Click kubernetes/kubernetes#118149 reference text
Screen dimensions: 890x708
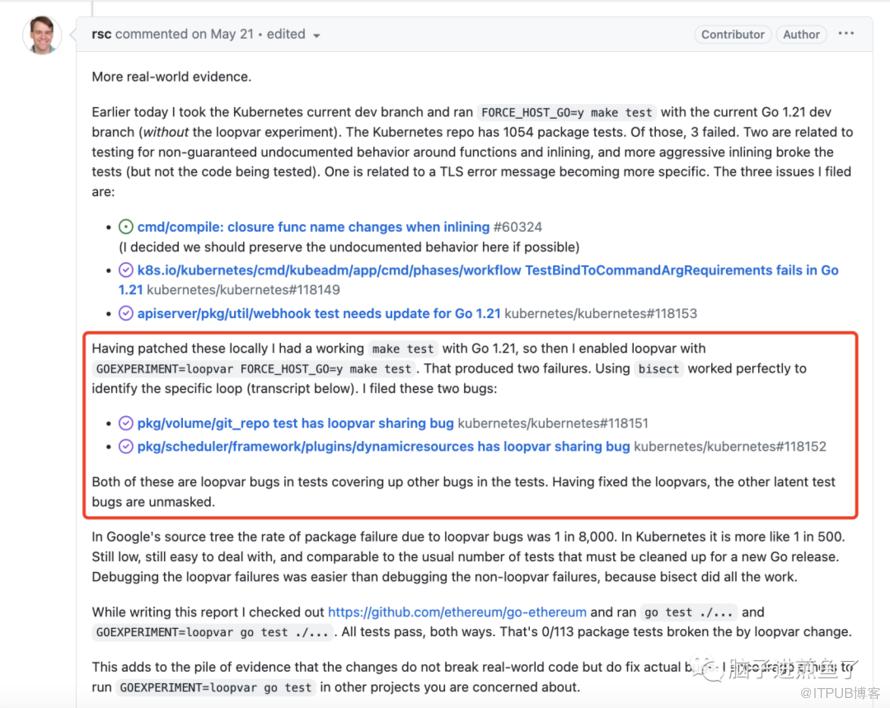tap(243, 290)
